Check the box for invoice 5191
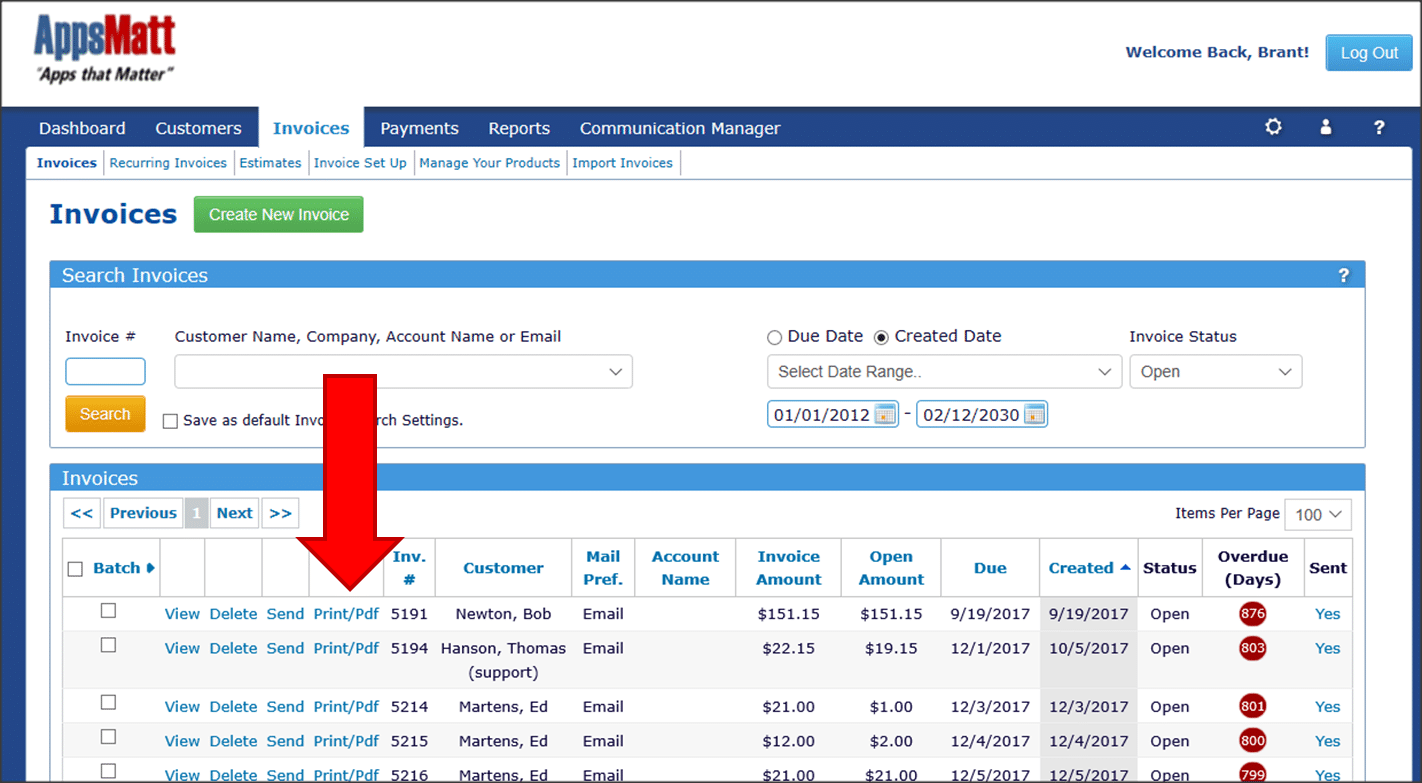 point(109,611)
